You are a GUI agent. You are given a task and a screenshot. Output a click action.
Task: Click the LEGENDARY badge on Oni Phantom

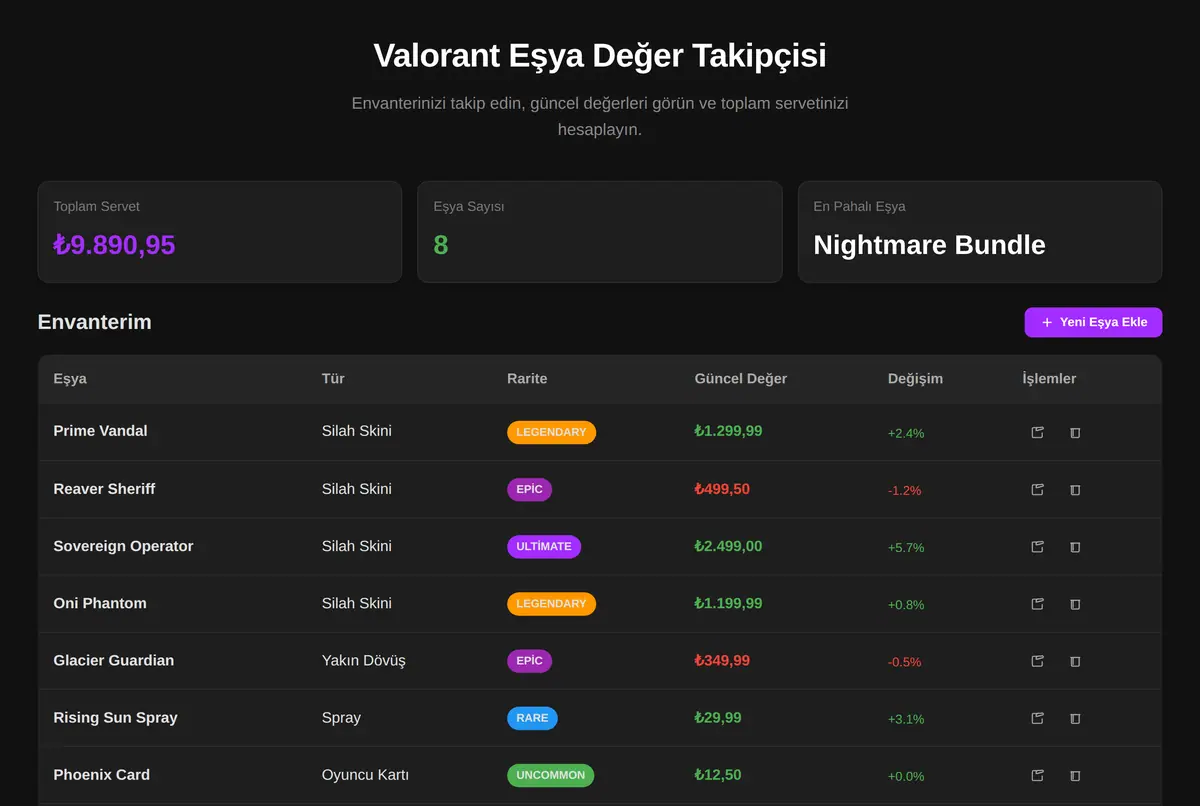click(x=551, y=604)
